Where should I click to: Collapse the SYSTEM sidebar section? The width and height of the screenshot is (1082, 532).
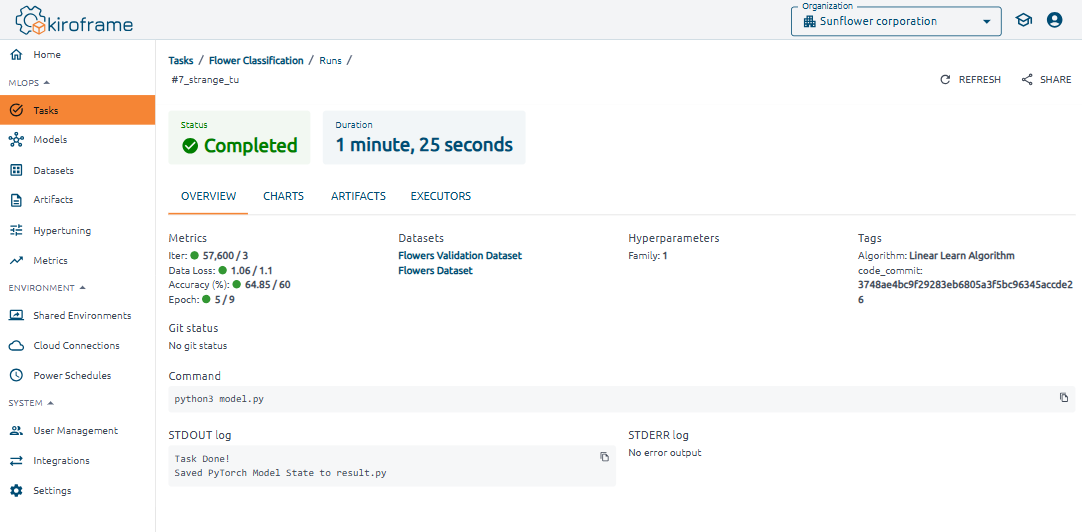pos(51,403)
